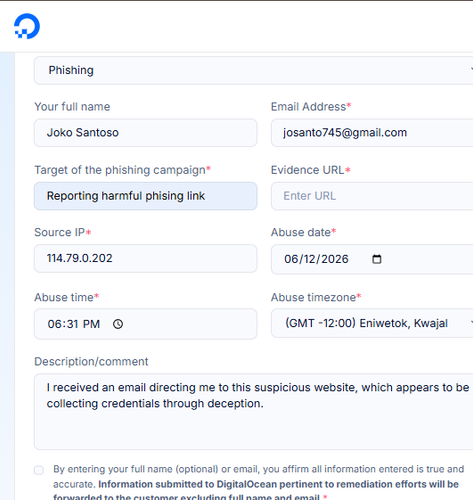The height and width of the screenshot is (500, 473).
Task: Select the minutes segment 31 in Abuse time
Action: click(x=72, y=324)
